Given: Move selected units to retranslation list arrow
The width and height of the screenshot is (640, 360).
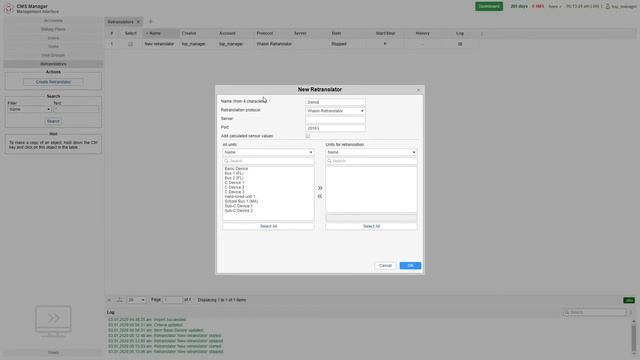Looking at the screenshot, I should pos(320,188).
